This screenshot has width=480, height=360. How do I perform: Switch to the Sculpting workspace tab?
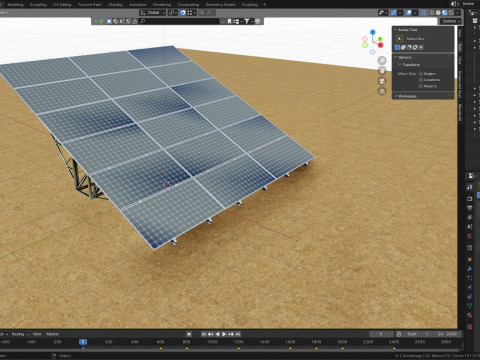38,5
